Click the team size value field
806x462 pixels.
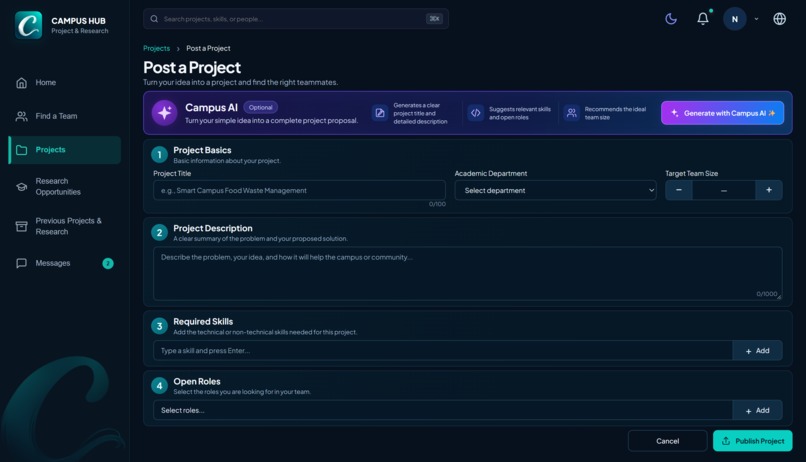tap(724, 190)
